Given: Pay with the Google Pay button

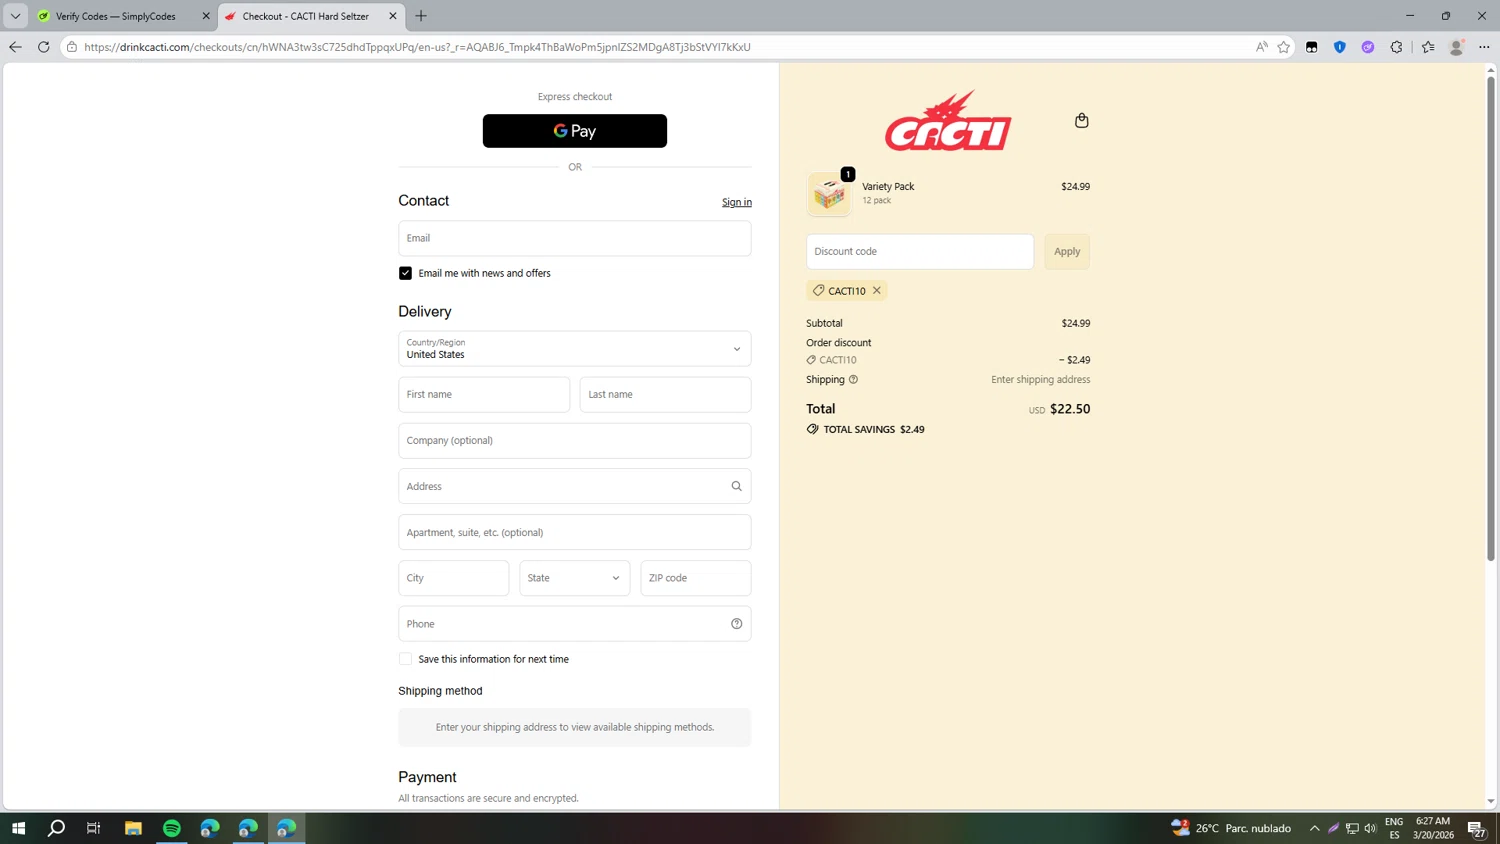Looking at the screenshot, I should tap(575, 131).
